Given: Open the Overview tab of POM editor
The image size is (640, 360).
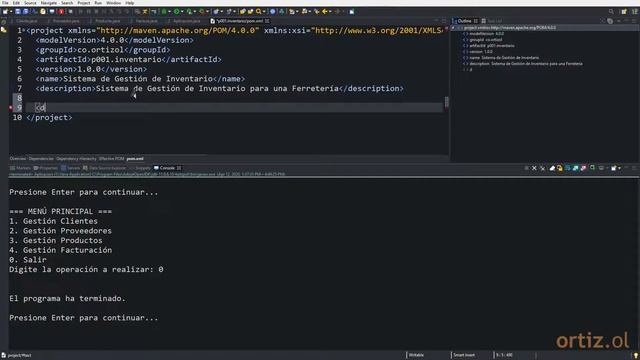Looking at the screenshot, I should point(18,159).
